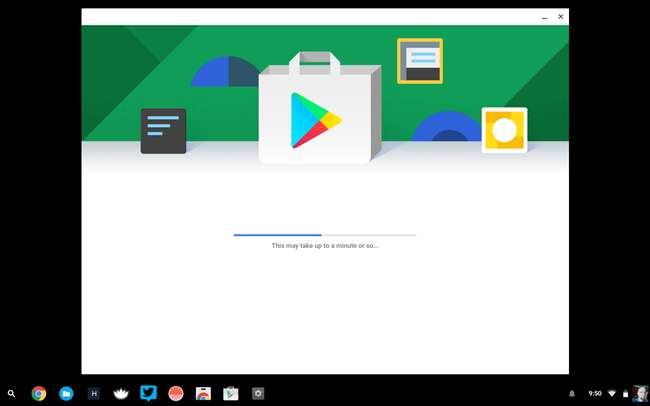Click the Play Store shelf icon

tap(230, 394)
